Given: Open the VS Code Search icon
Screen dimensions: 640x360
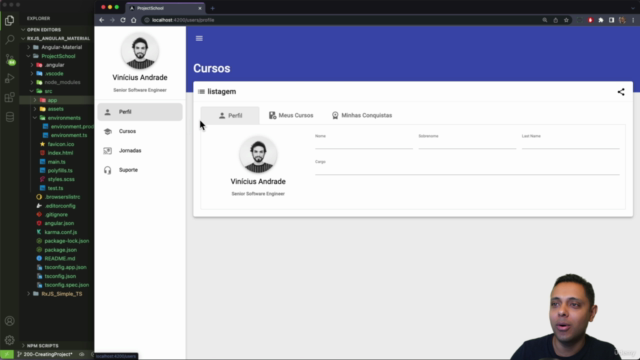Looking at the screenshot, I should coord(9,40).
